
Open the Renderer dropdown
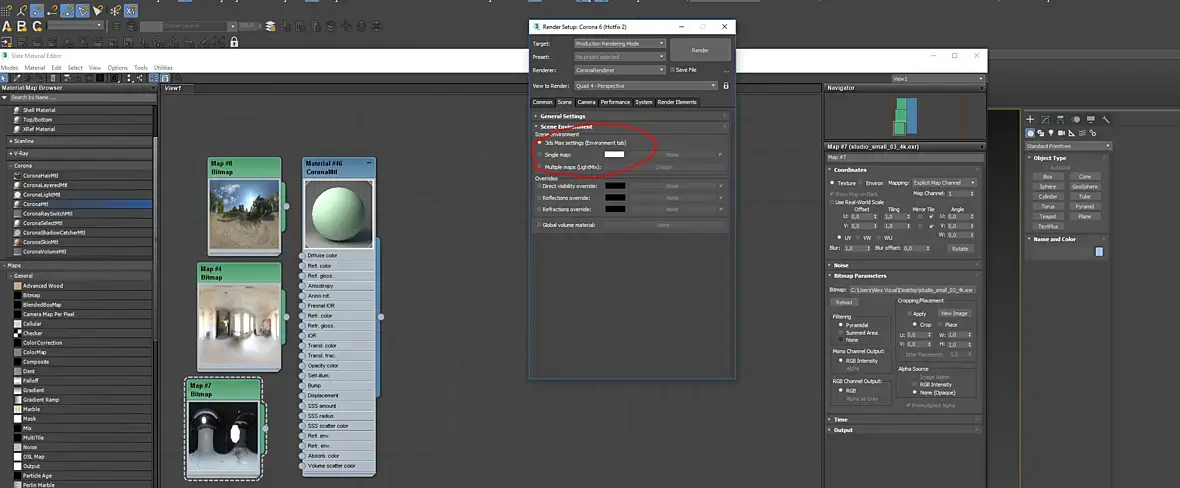(620, 70)
